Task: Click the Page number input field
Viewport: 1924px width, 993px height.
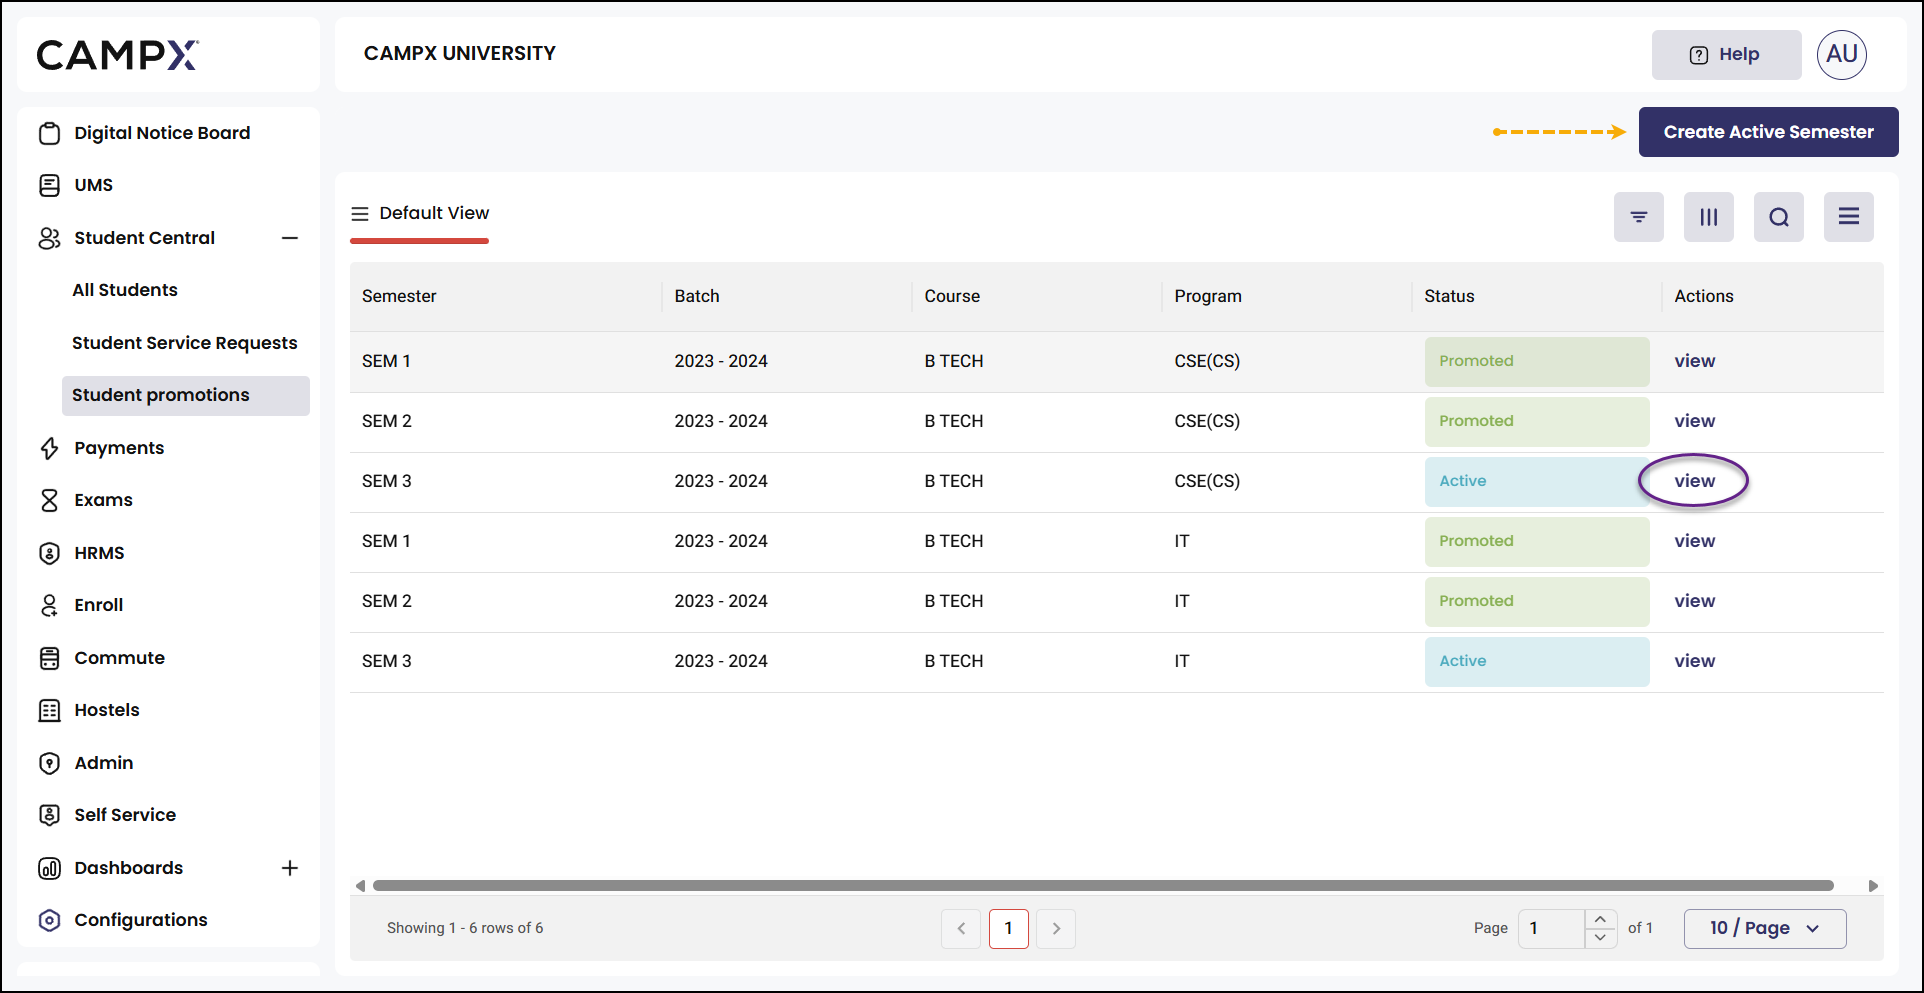Action: (1551, 928)
